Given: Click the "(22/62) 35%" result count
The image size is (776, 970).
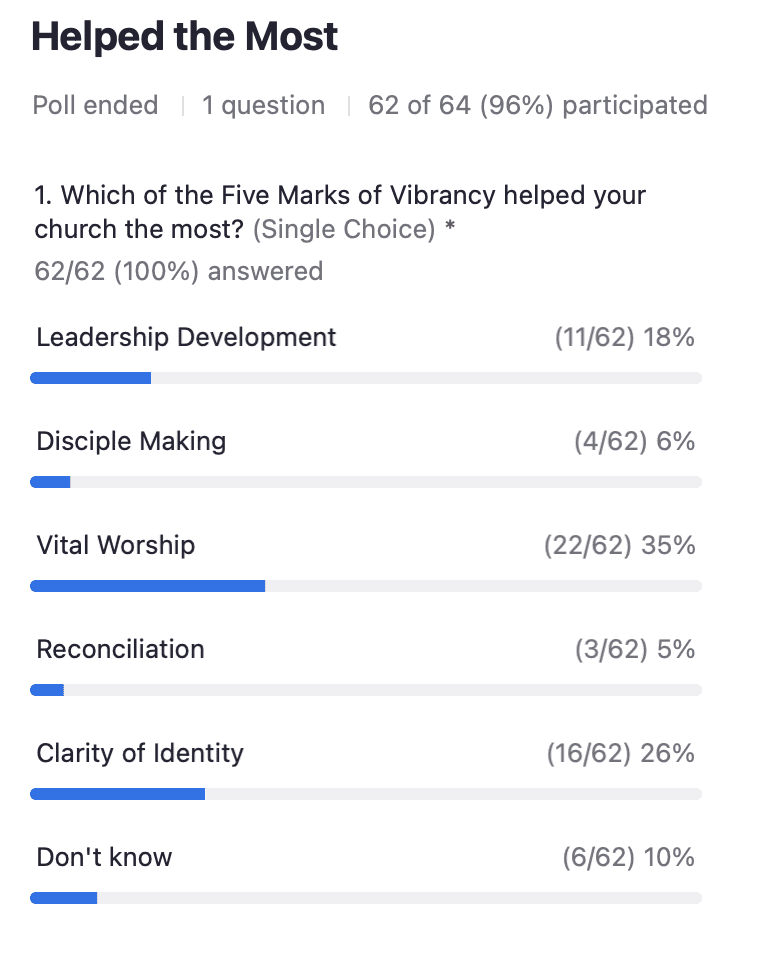Looking at the screenshot, I should point(619,546).
